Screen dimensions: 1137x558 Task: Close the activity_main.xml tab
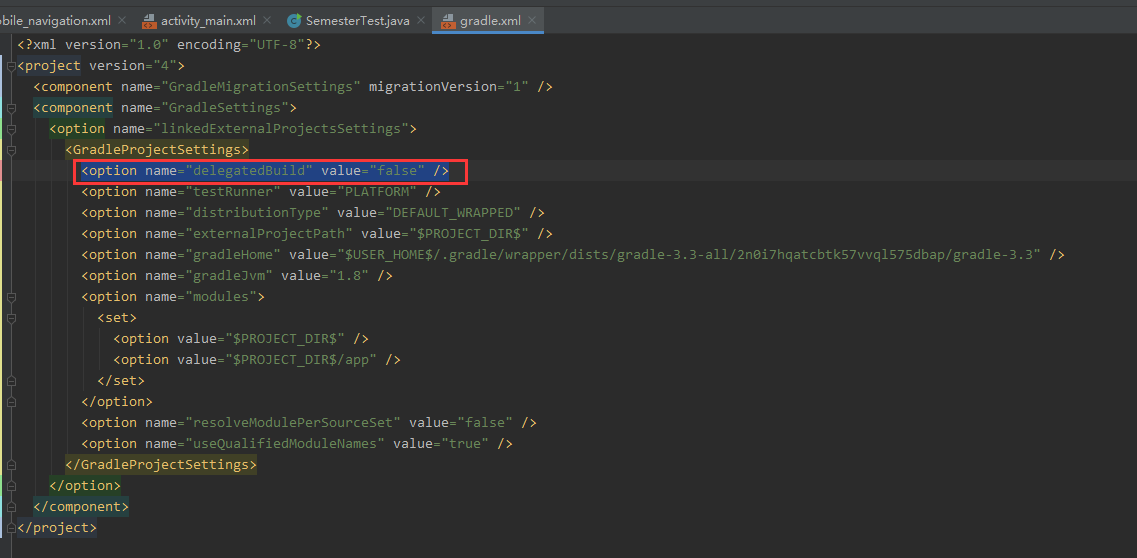pos(268,21)
